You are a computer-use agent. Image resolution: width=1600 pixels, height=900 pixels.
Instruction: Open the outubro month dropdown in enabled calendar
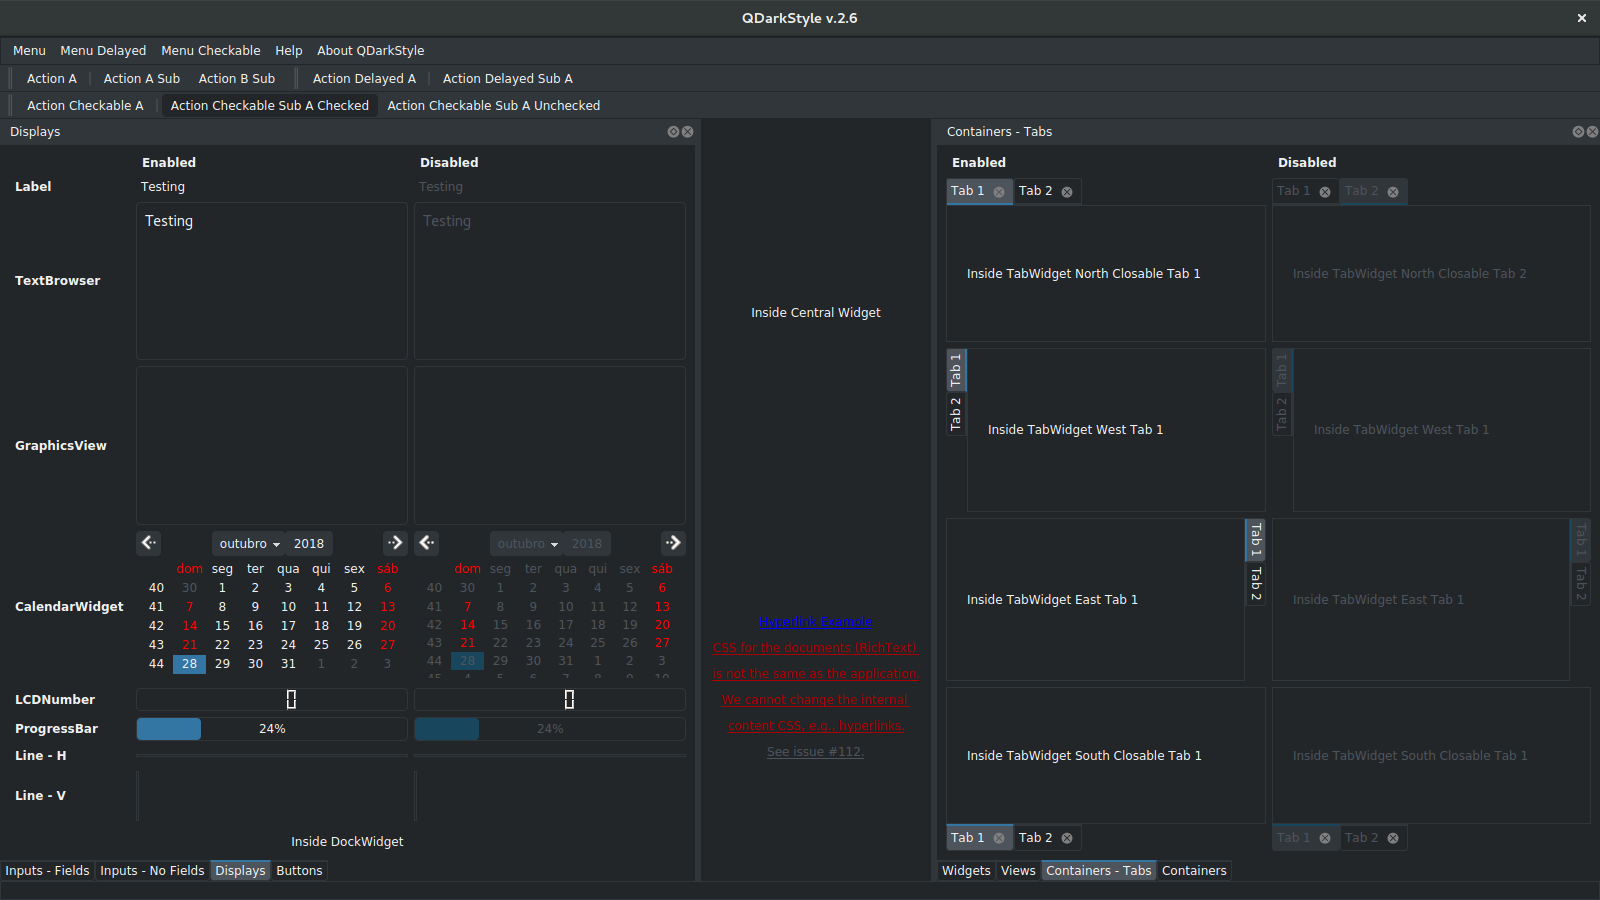(x=249, y=544)
